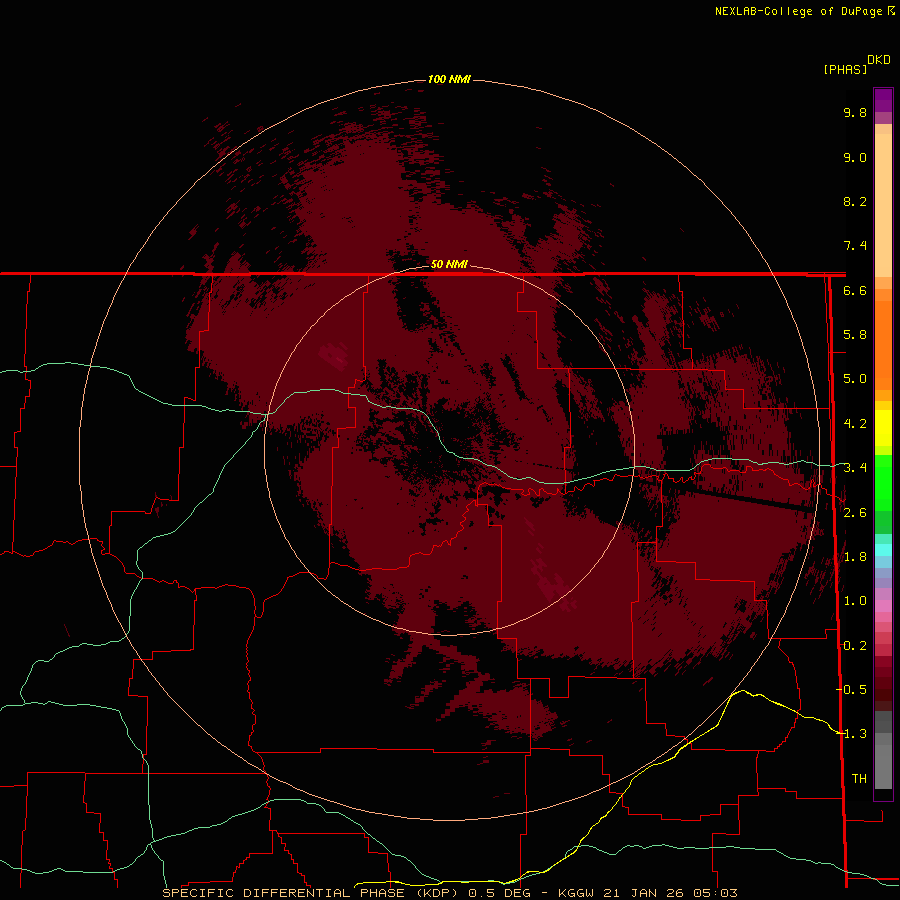Click the 0.2 scale value
Screen dimensions: 900x900
pos(855,646)
